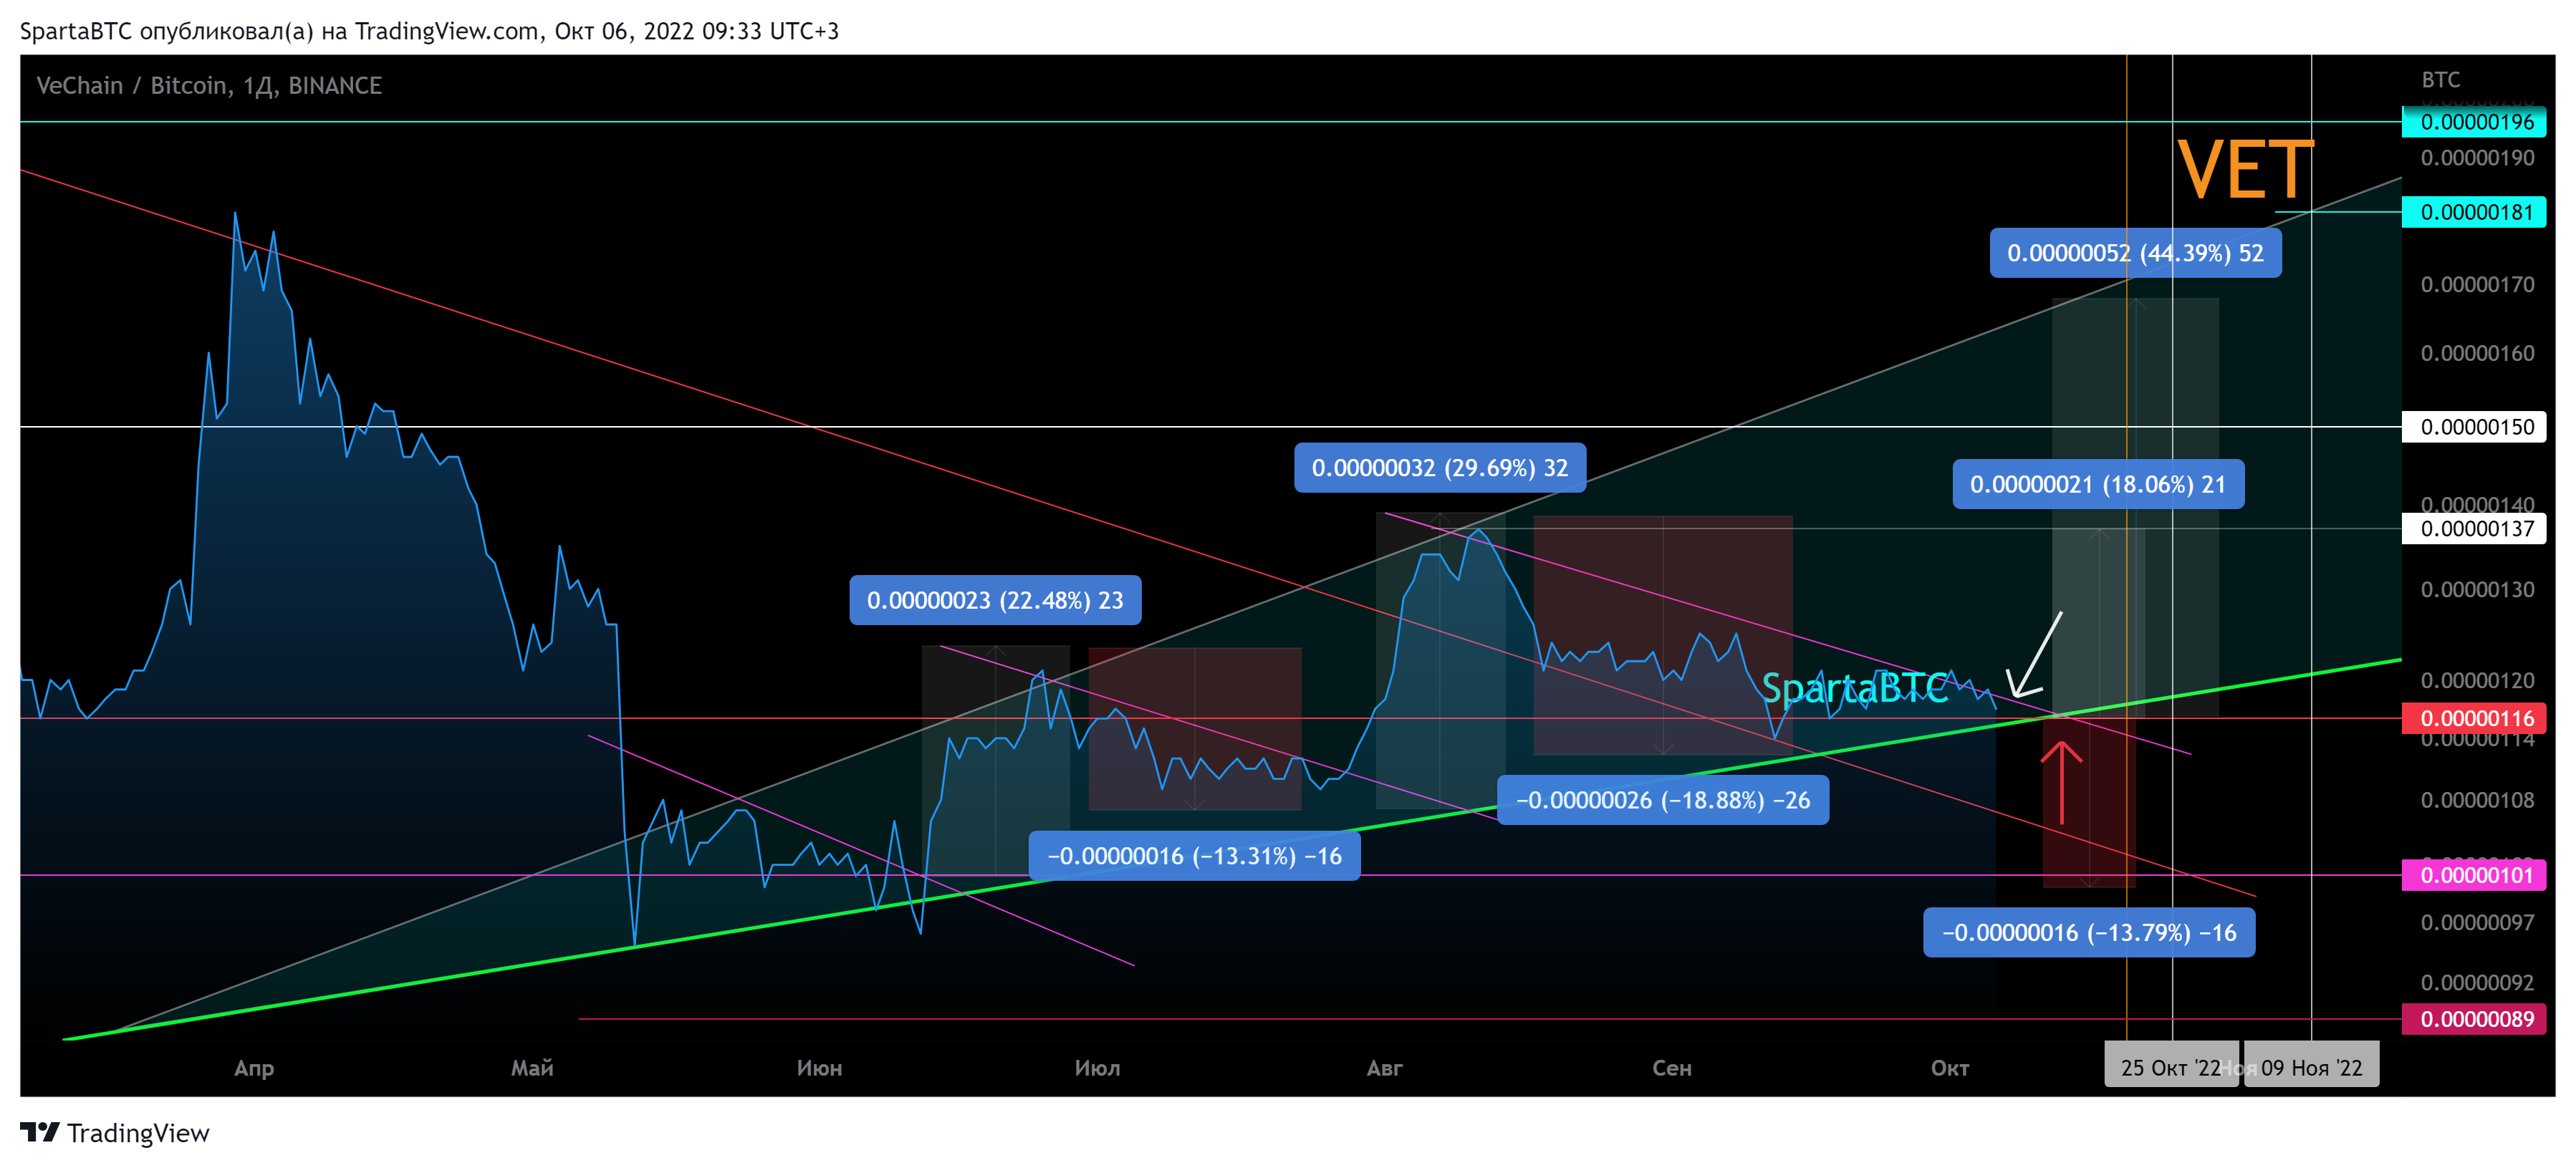Click the 'Июл' month label on time axis
Image resolution: width=2576 pixels, height=1168 pixels.
point(1097,1068)
